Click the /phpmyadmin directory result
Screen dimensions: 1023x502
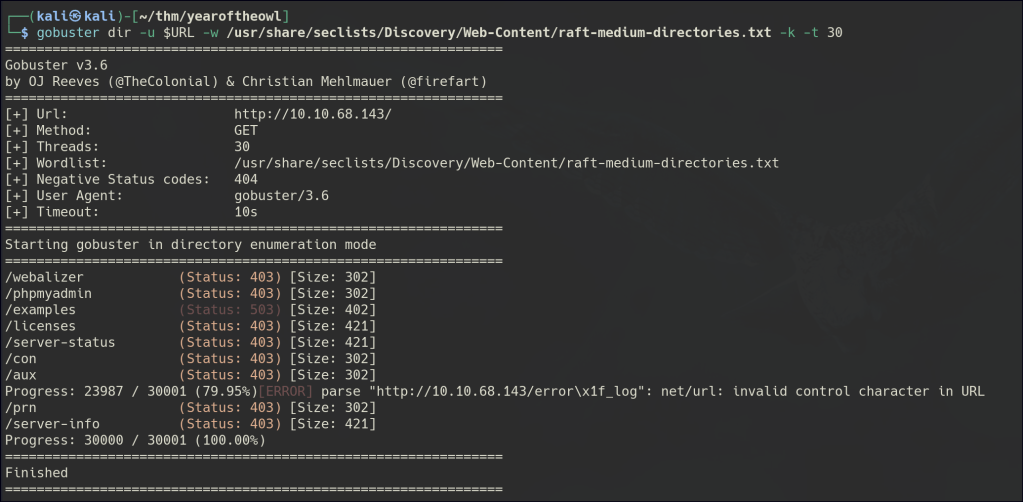coord(49,293)
